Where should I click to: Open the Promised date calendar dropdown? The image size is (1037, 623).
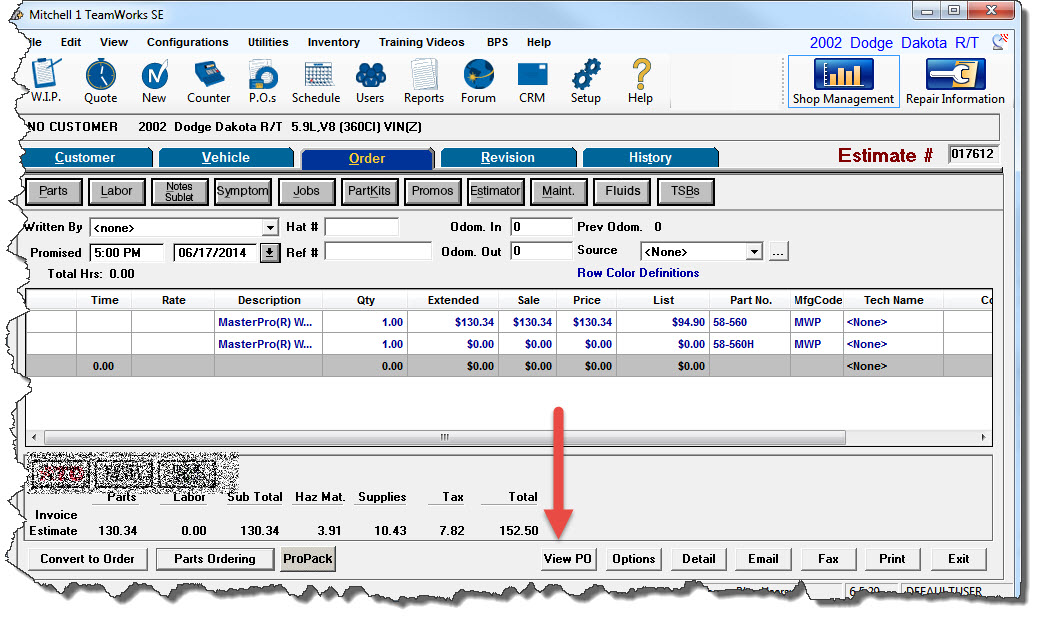point(269,253)
